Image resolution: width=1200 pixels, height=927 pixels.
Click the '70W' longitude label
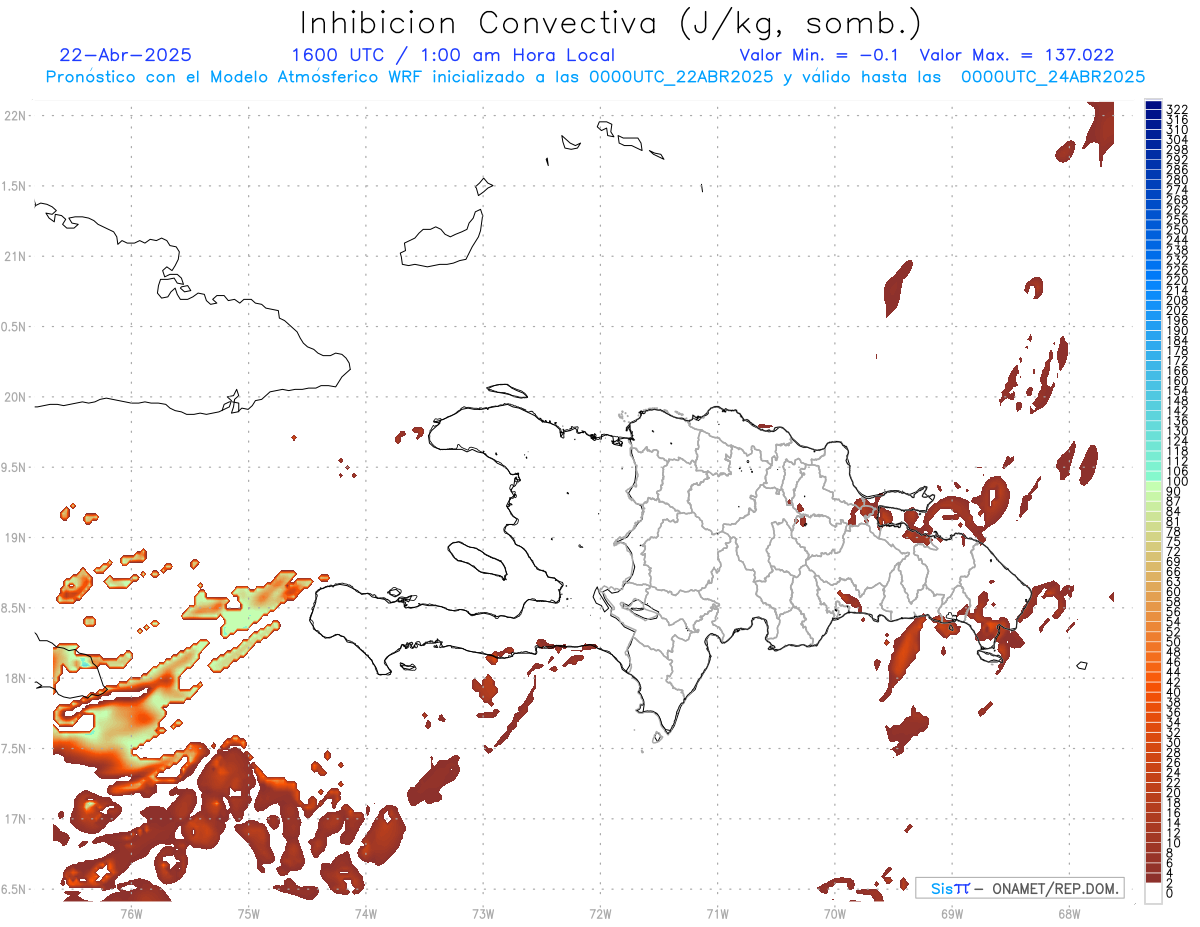tap(834, 913)
